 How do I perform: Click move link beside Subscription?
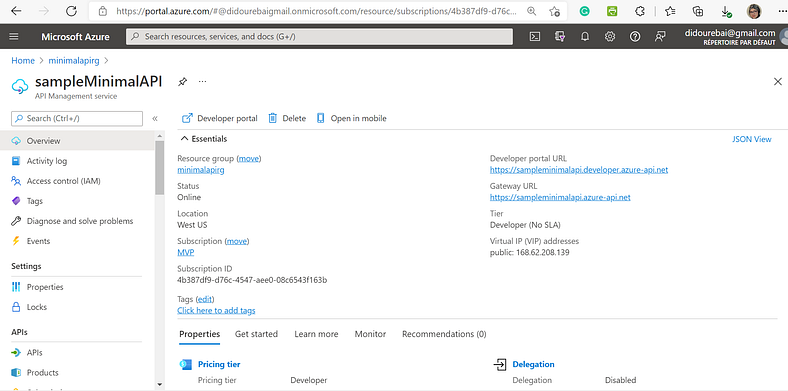[237, 241]
